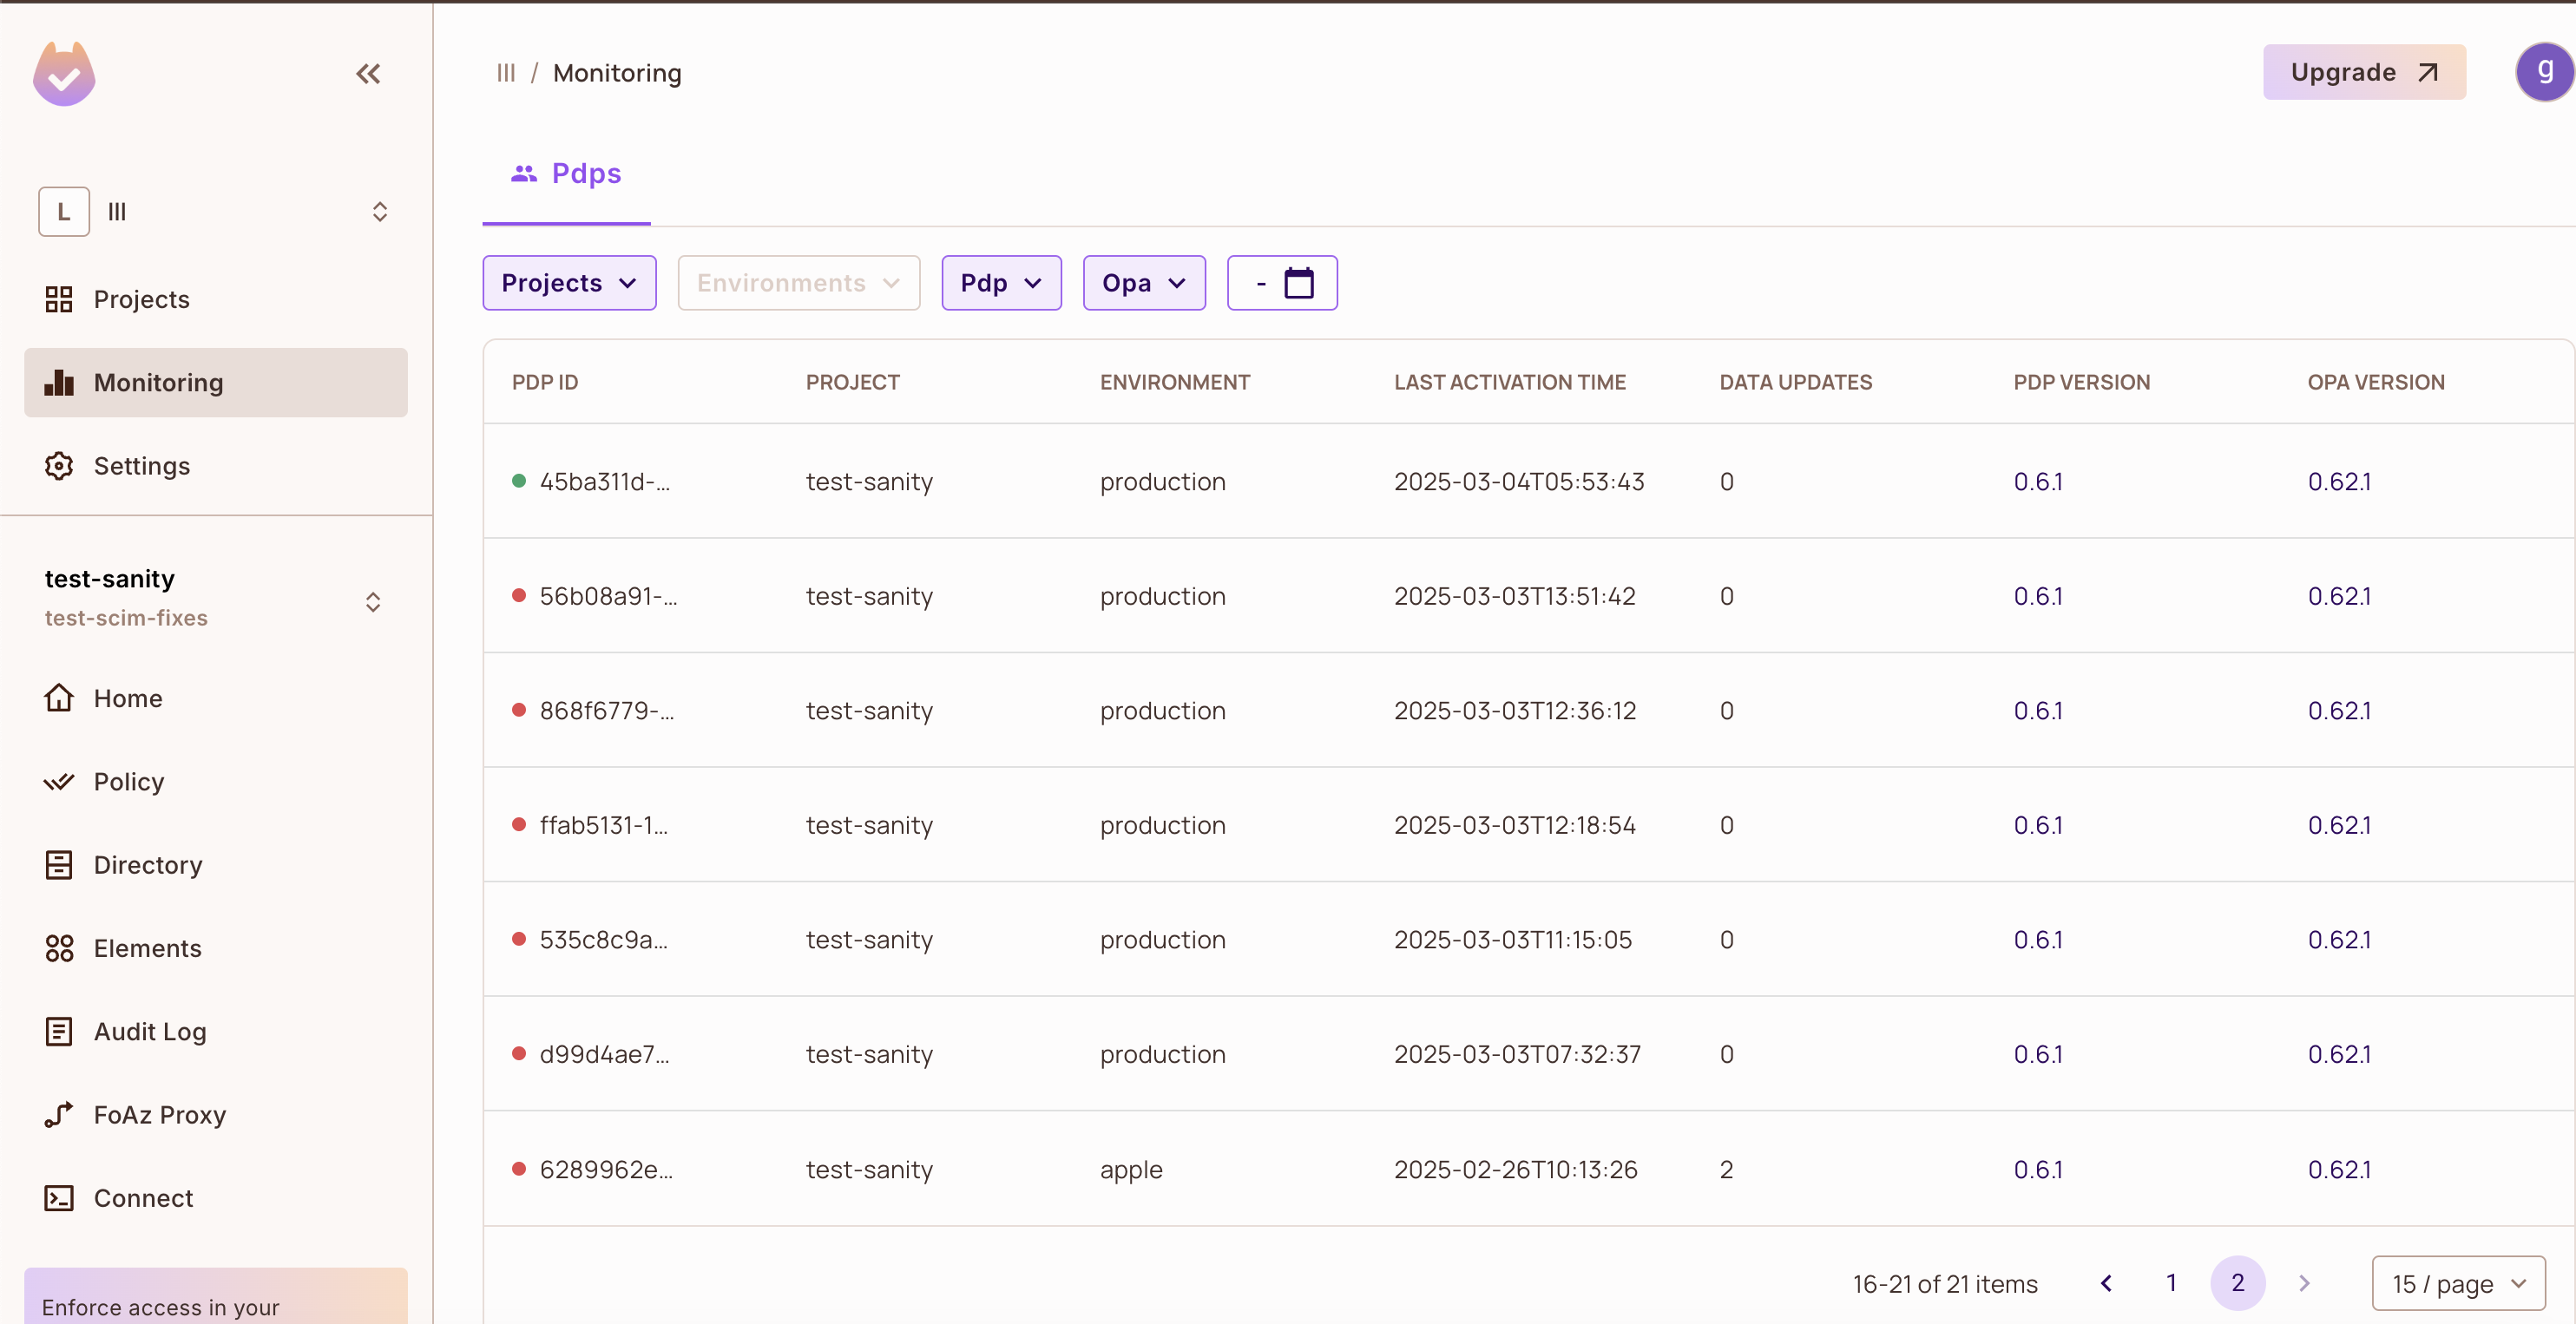Click the Policy double-checkmark icon
The height and width of the screenshot is (1324, 2576).
click(58, 781)
